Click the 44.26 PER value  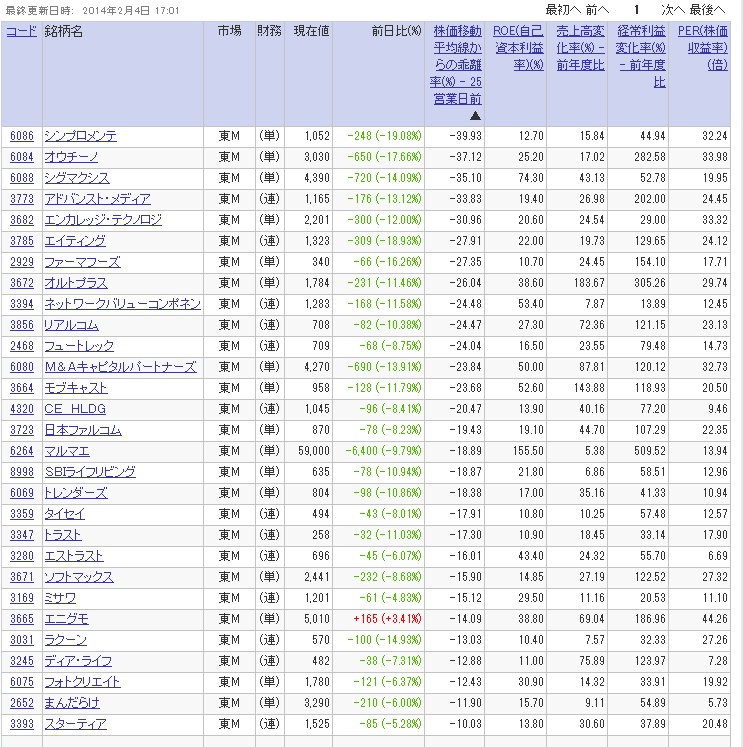click(x=715, y=618)
